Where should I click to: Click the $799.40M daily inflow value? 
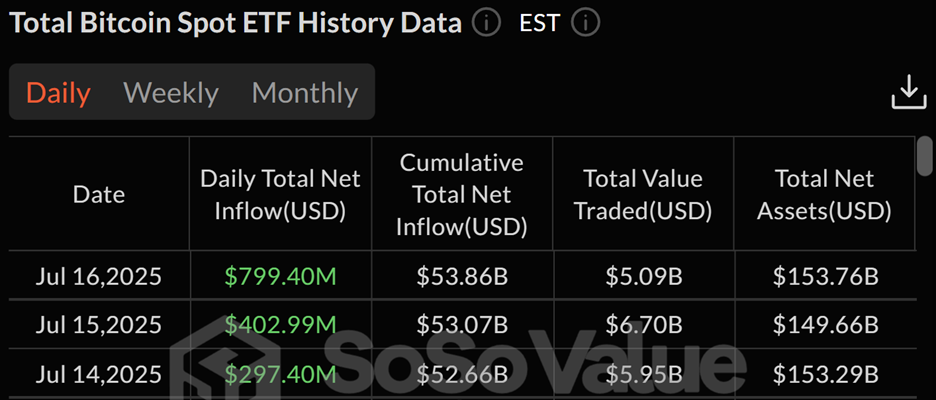281,276
